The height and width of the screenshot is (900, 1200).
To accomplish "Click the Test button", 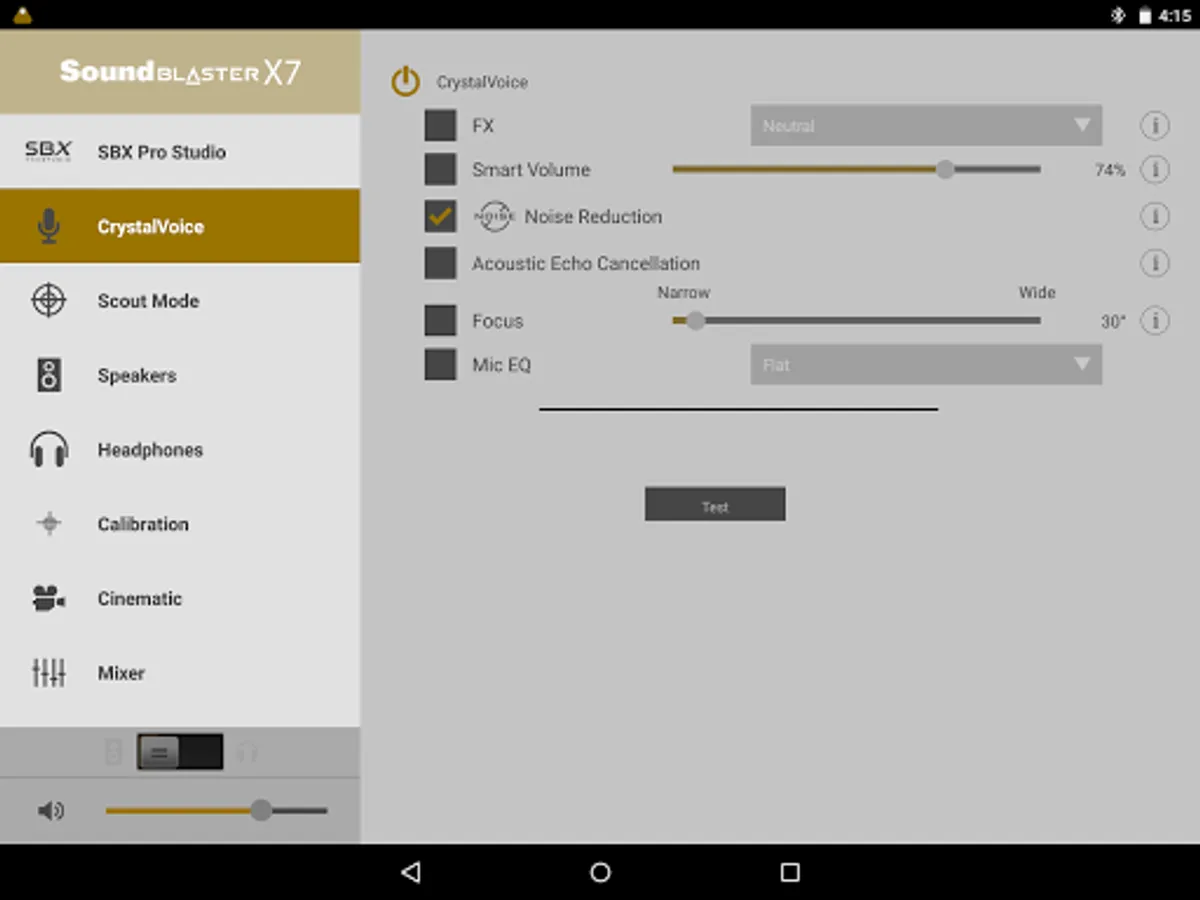I will click(715, 504).
